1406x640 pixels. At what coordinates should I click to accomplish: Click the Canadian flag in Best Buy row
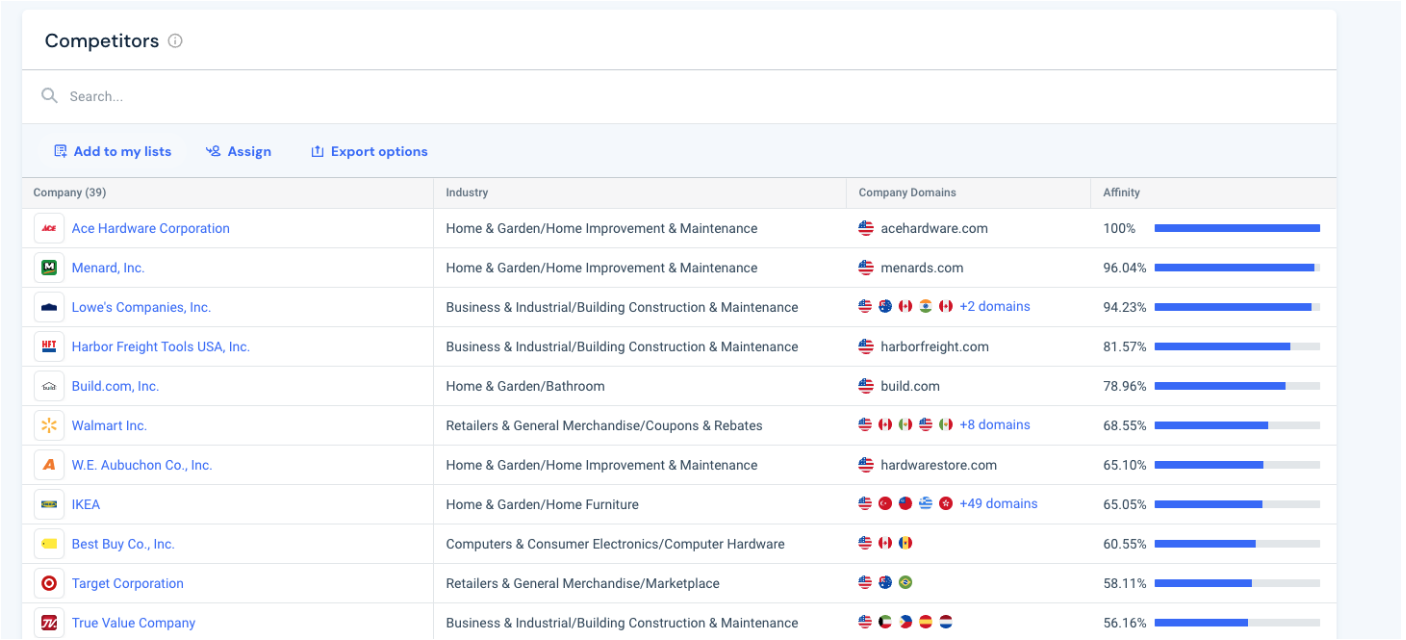click(886, 543)
